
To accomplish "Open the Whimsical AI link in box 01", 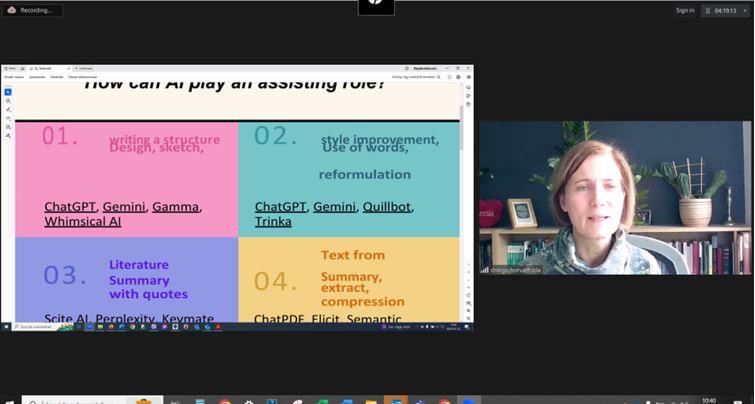I will click(83, 221).
